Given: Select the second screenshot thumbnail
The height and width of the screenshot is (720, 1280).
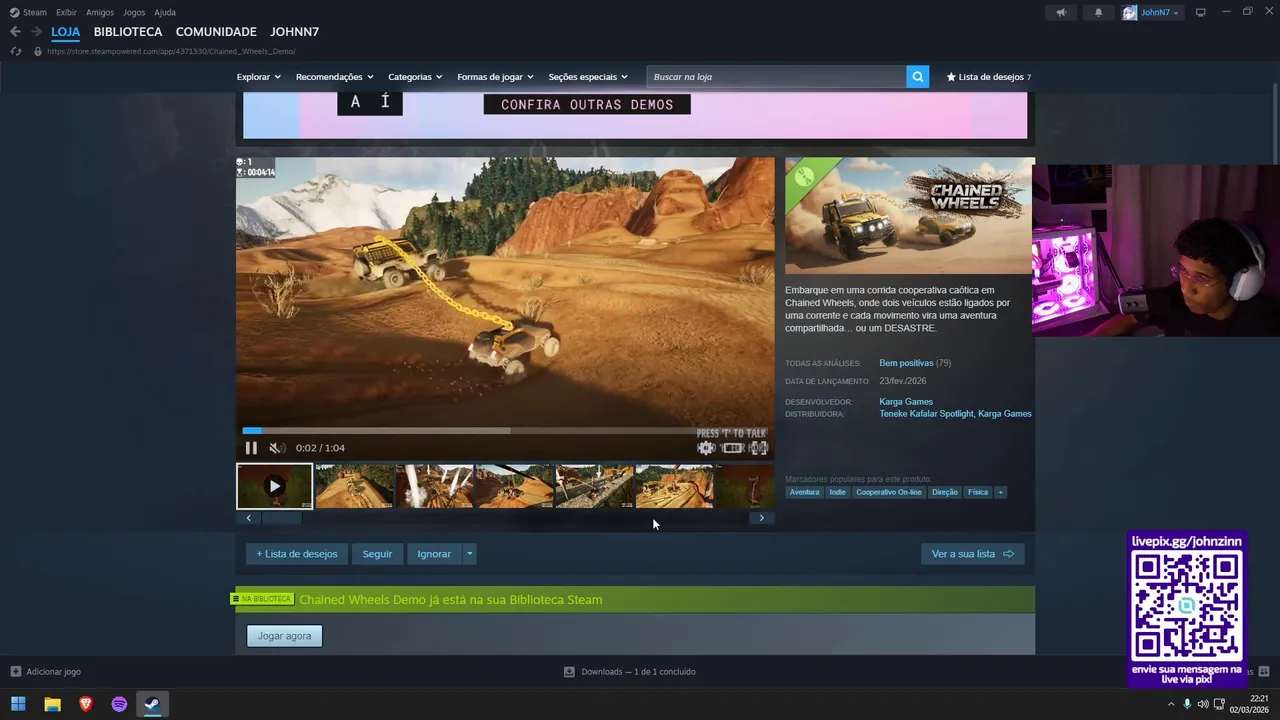Looking at the screenshot, I should 355,486.
